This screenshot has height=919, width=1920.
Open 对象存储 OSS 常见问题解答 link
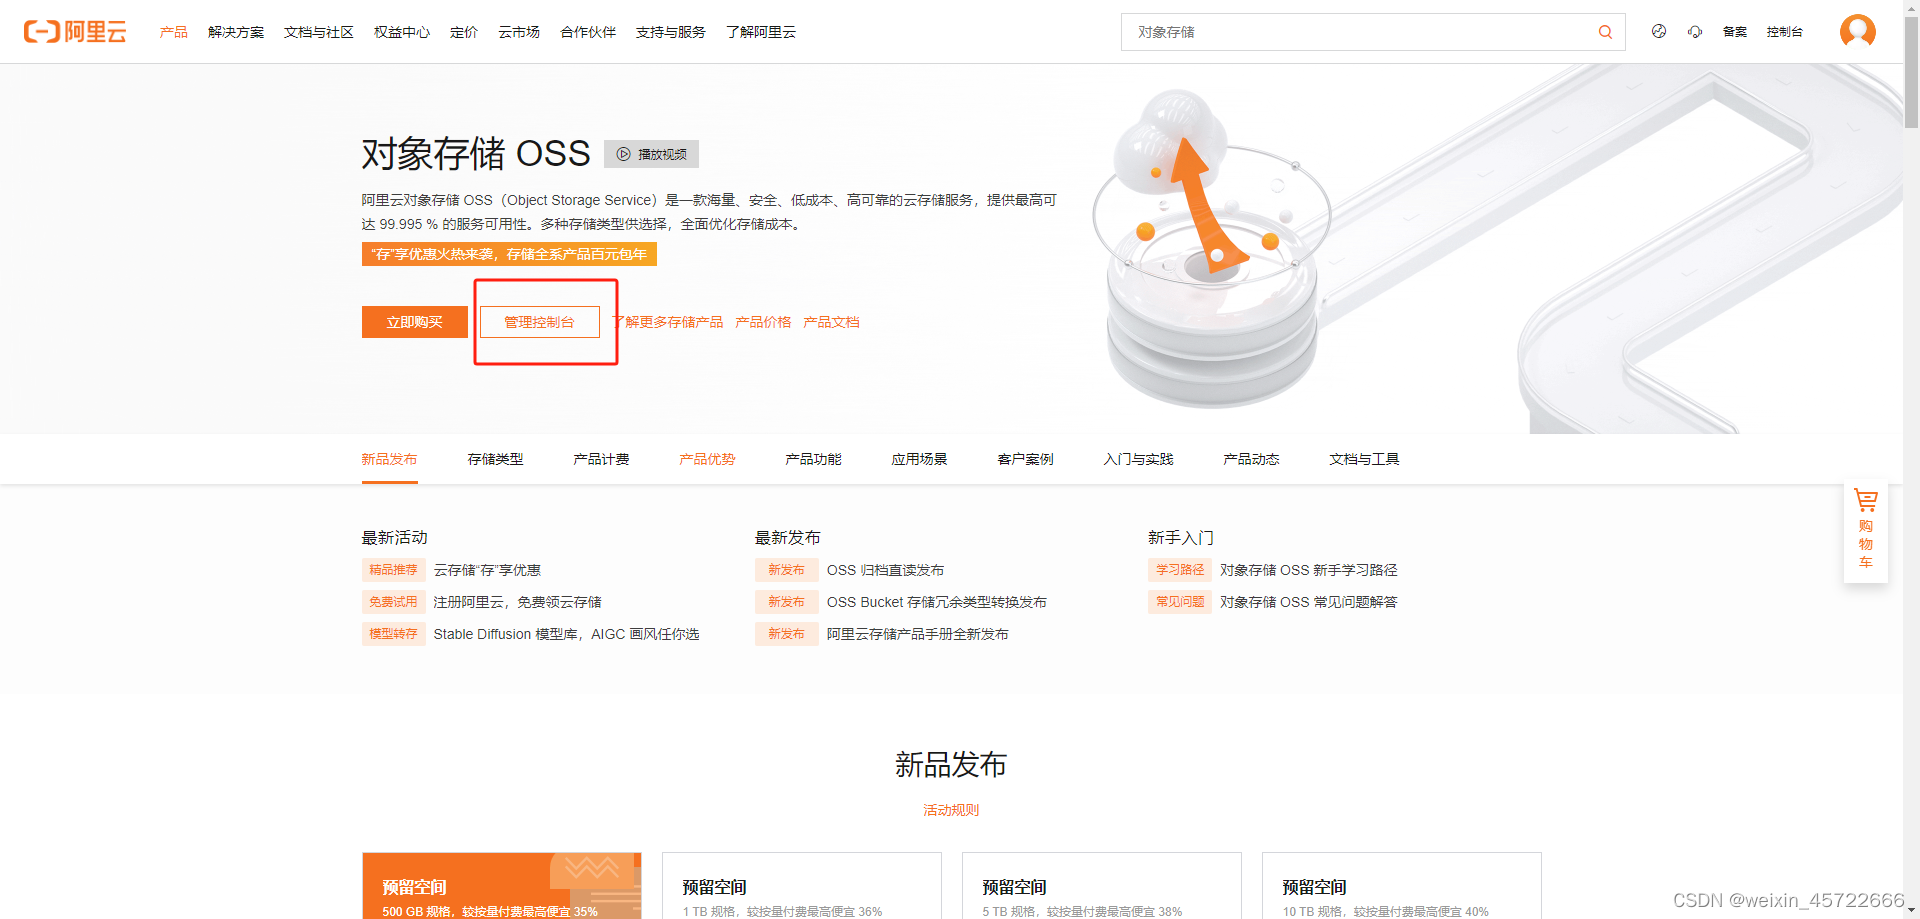point(1309,602)
